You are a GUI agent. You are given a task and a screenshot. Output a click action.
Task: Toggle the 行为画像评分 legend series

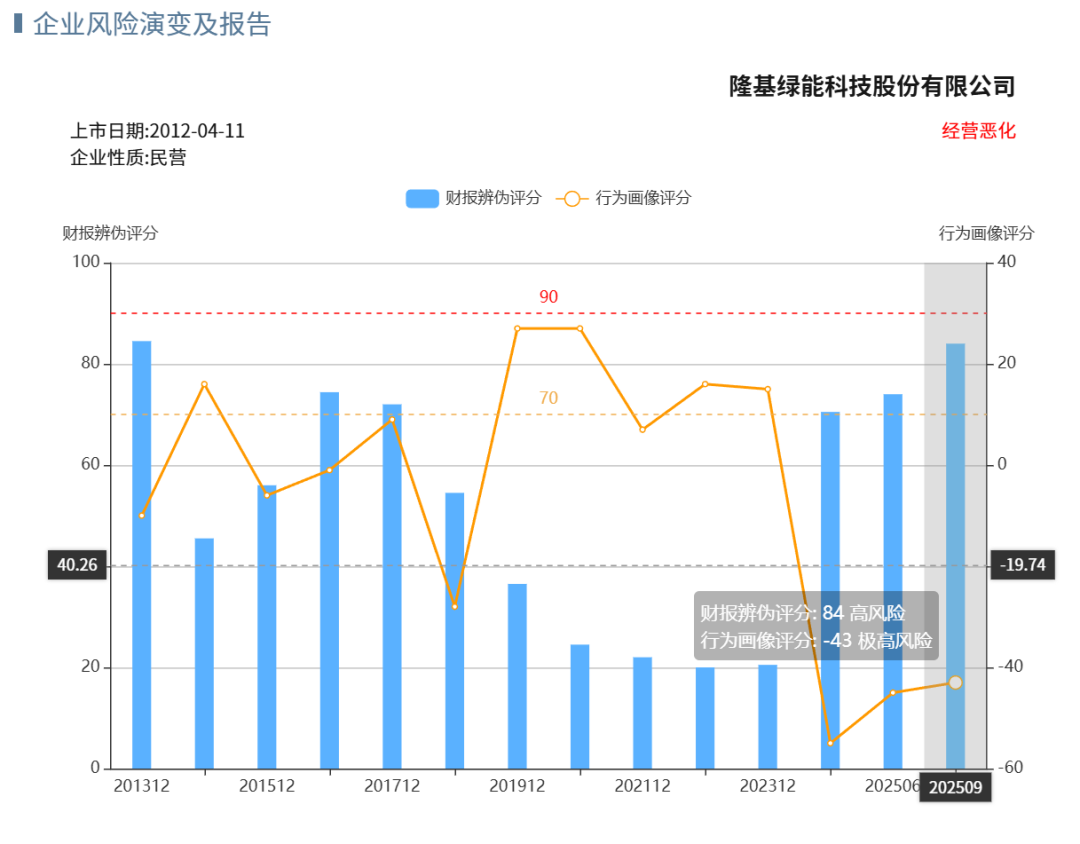tap(624, 198)
